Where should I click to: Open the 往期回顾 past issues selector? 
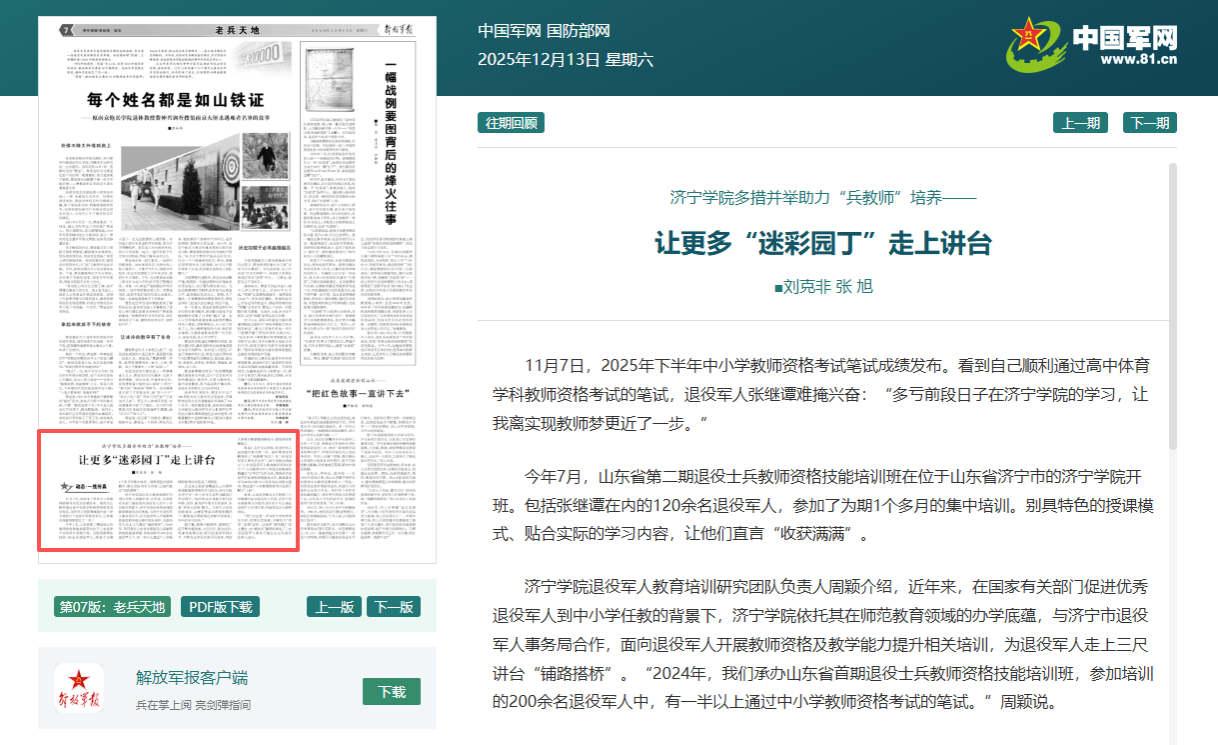511,123
